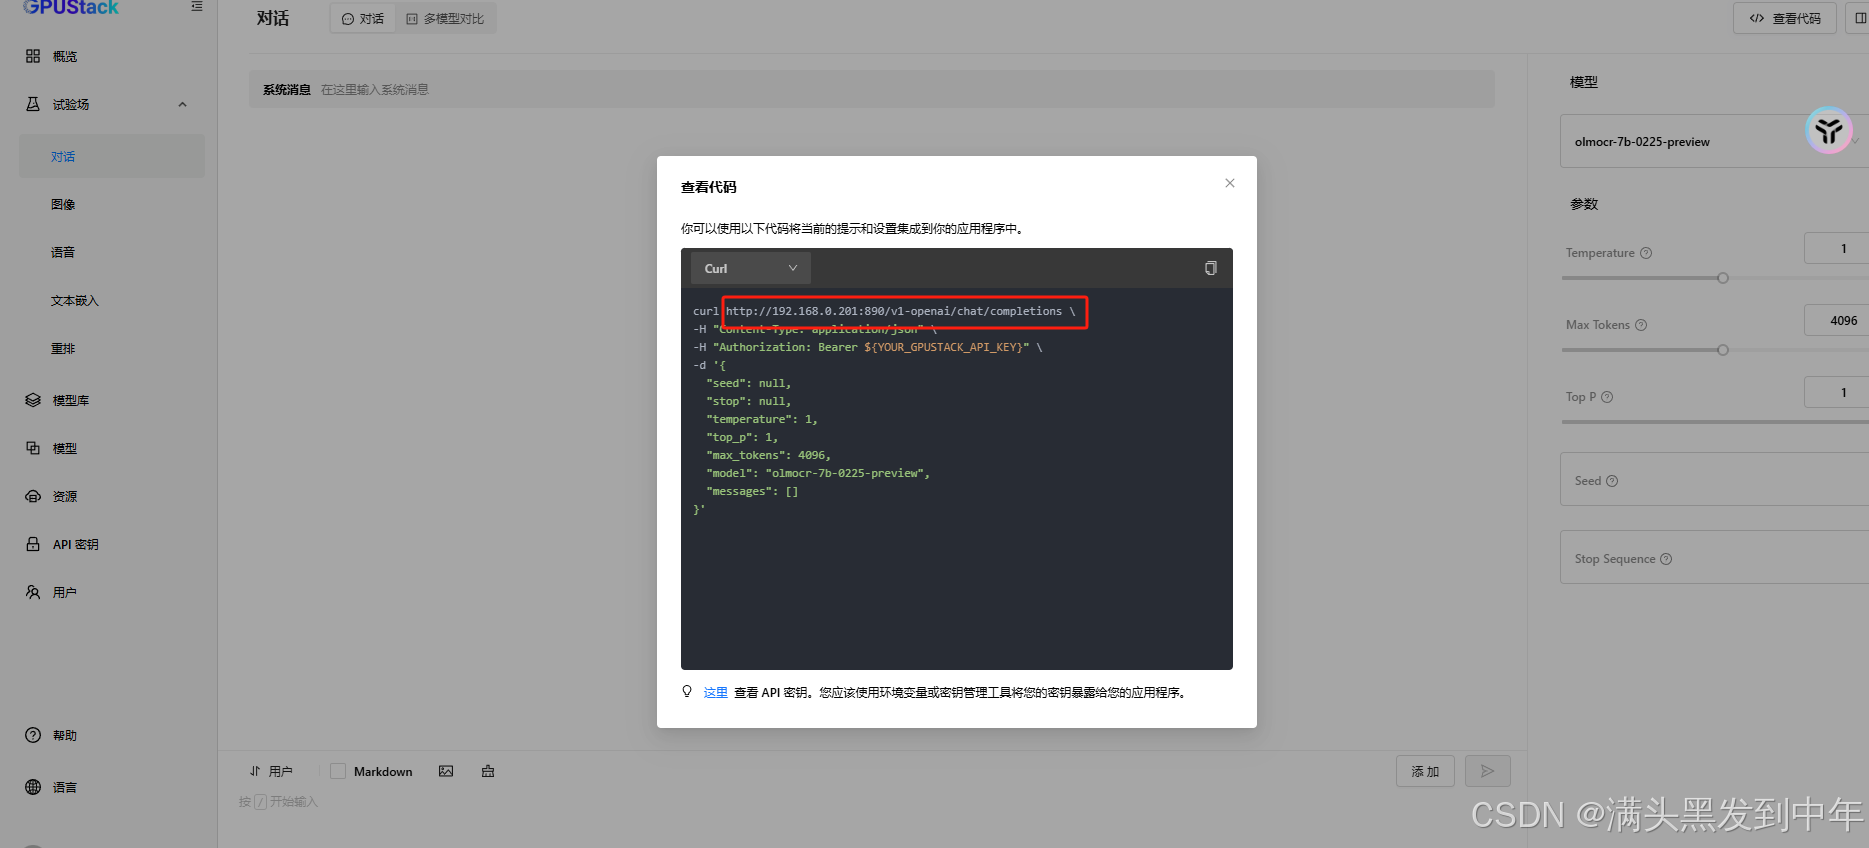Follow the 这里 API key link

715,692
